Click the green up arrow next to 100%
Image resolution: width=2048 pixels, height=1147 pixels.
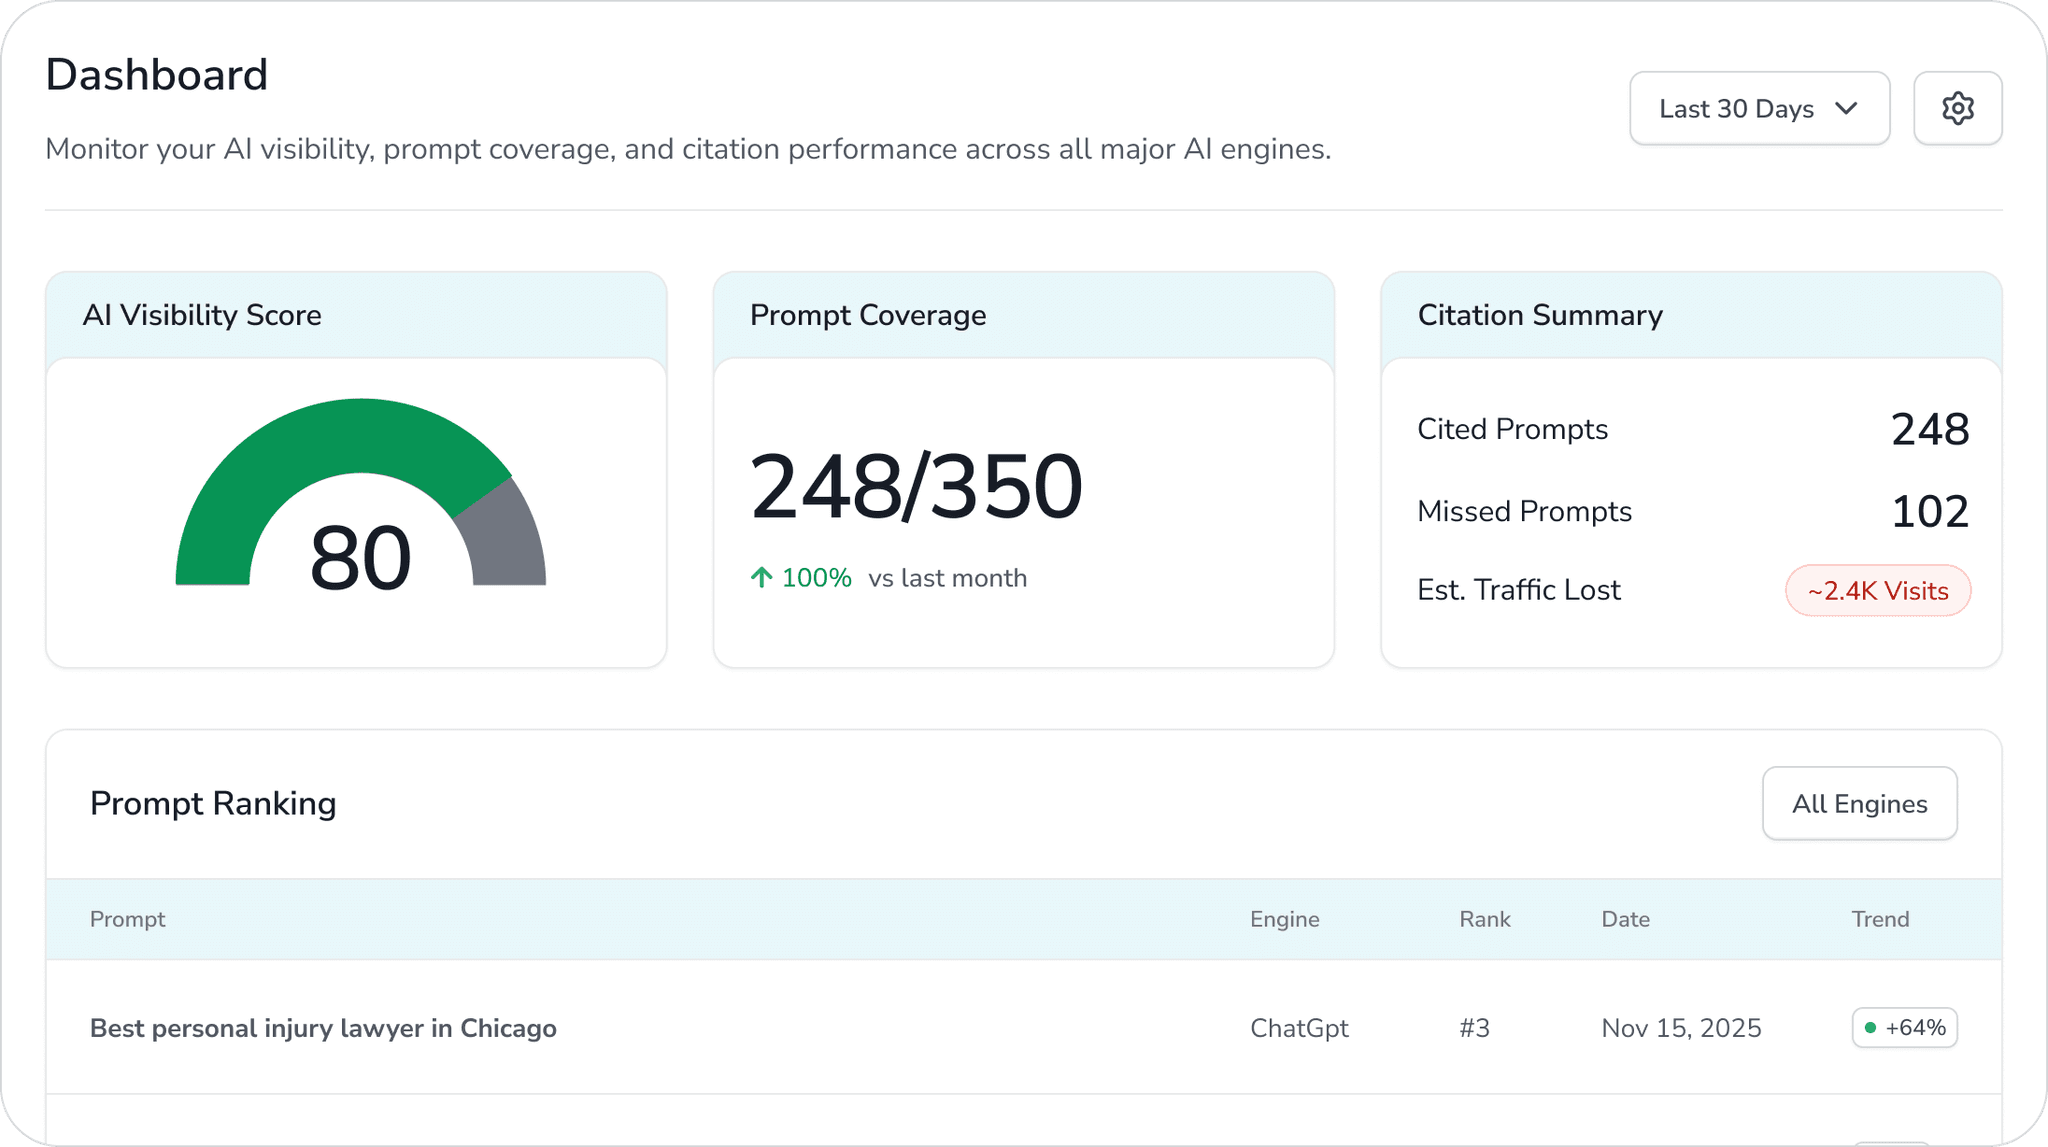tap(761, 577)
